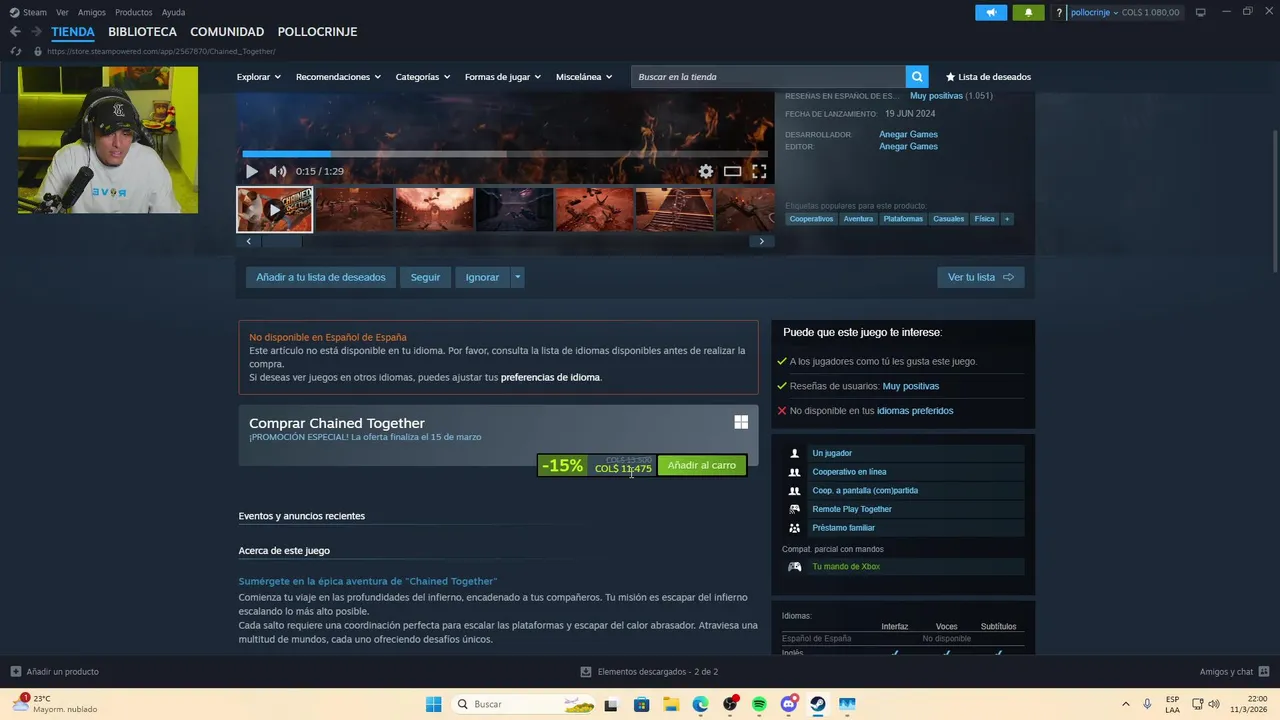The height and width of the screenshot is (720, 1280).
Task: Go back with the left arrow
Action: tap(15, 32)
